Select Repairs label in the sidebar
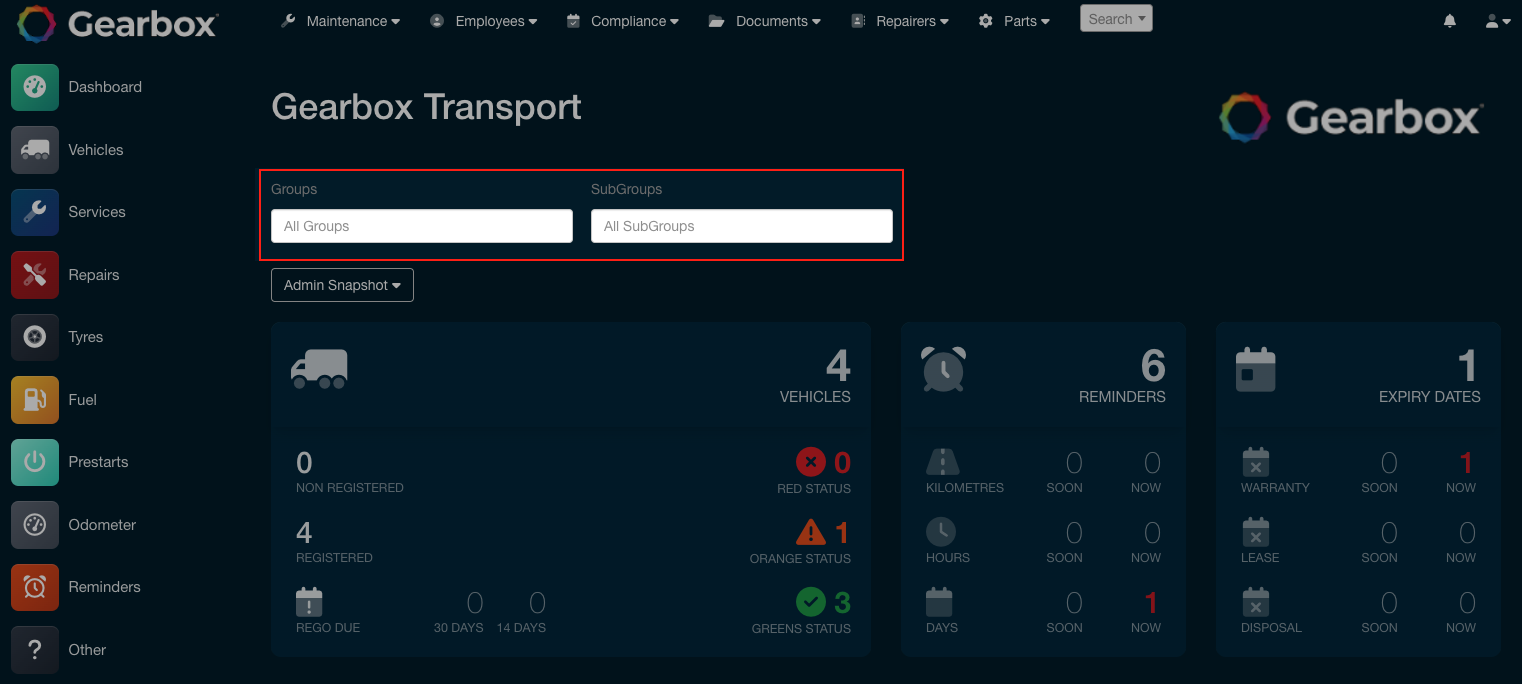Image resolution: width=1522 pixels, height=684 pixels. (x=94, y=275)
